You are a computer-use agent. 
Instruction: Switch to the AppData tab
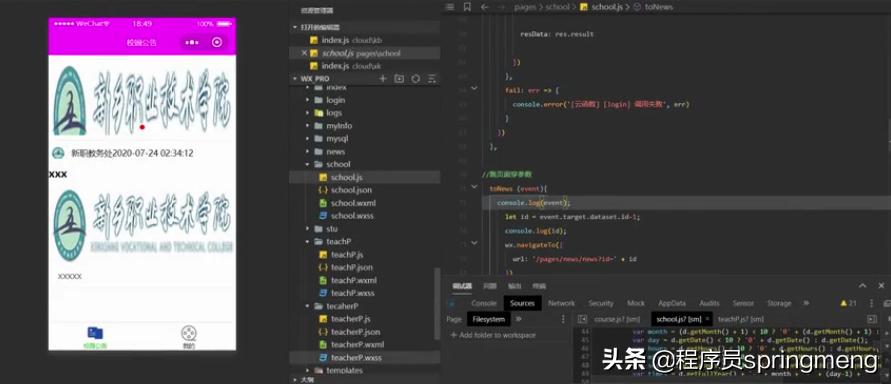672,303
